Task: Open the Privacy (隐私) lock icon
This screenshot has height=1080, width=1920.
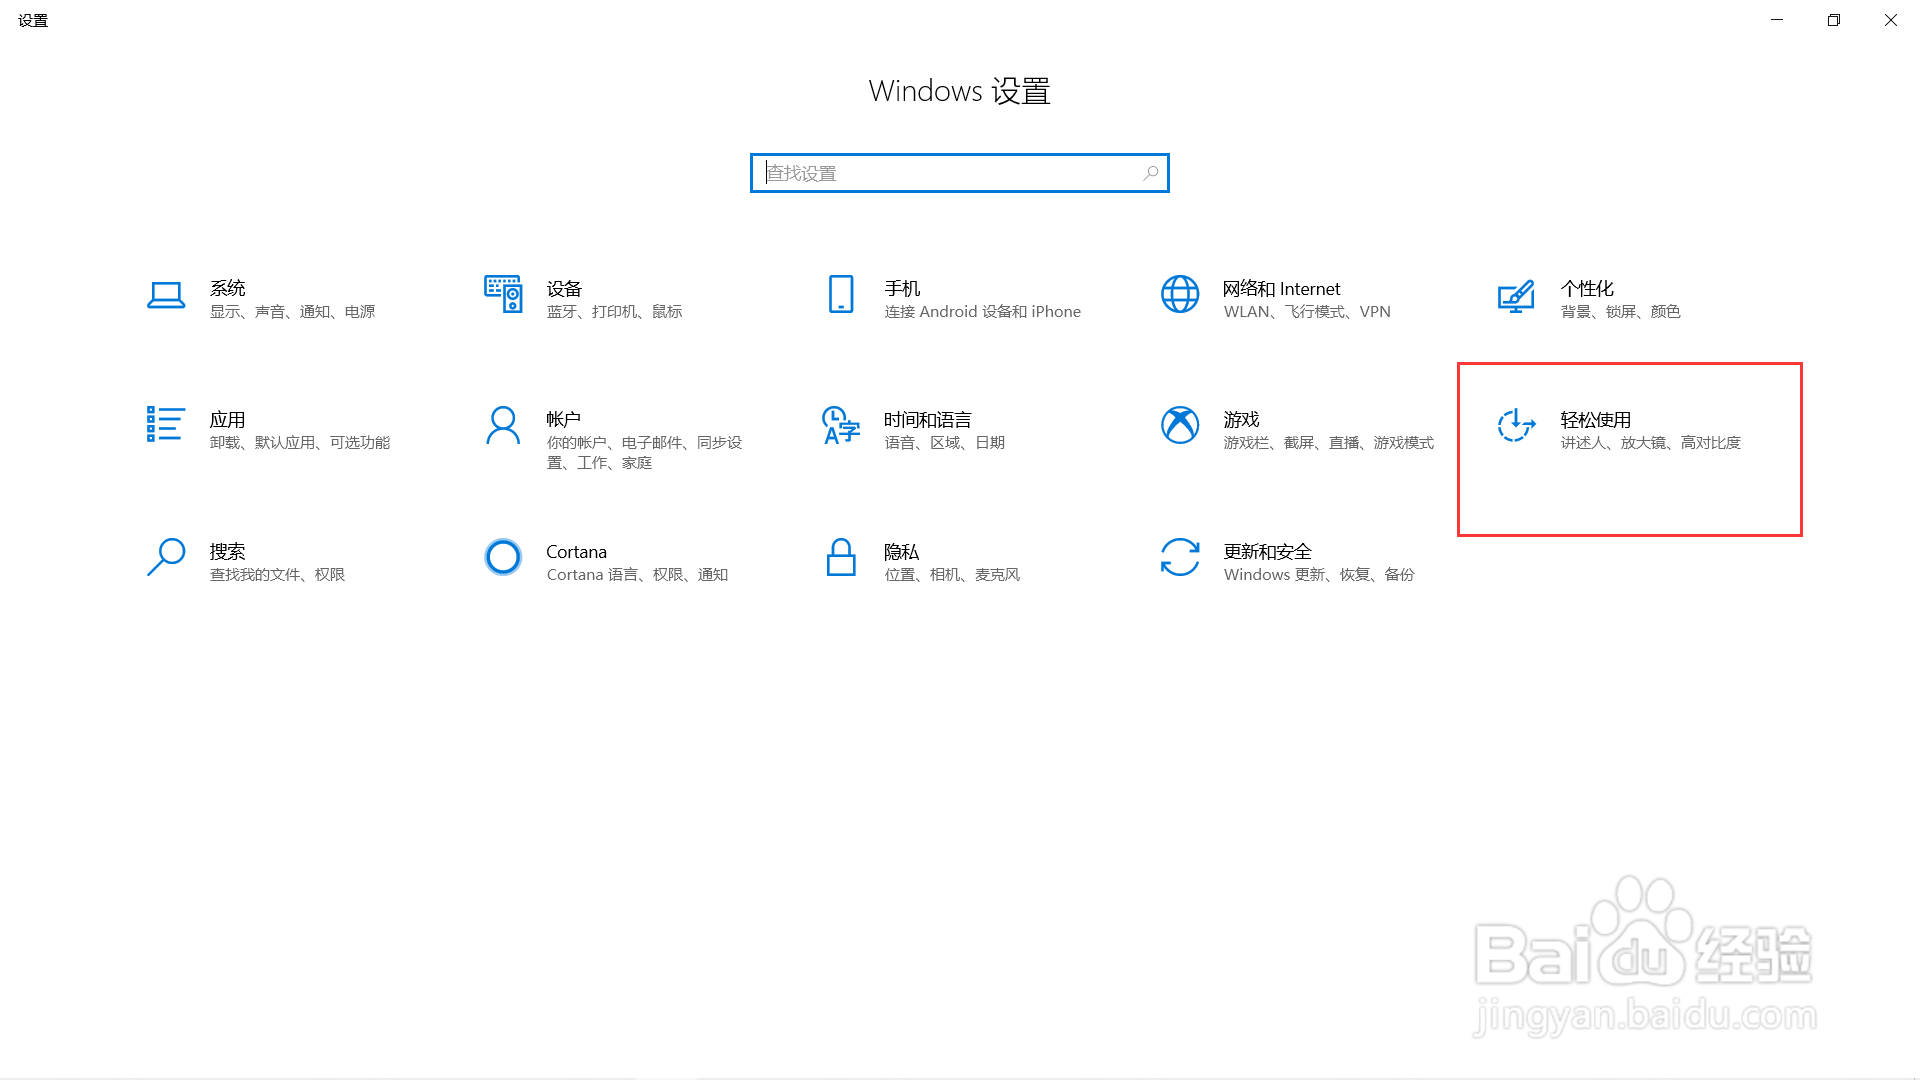Action: click(841, 557)
